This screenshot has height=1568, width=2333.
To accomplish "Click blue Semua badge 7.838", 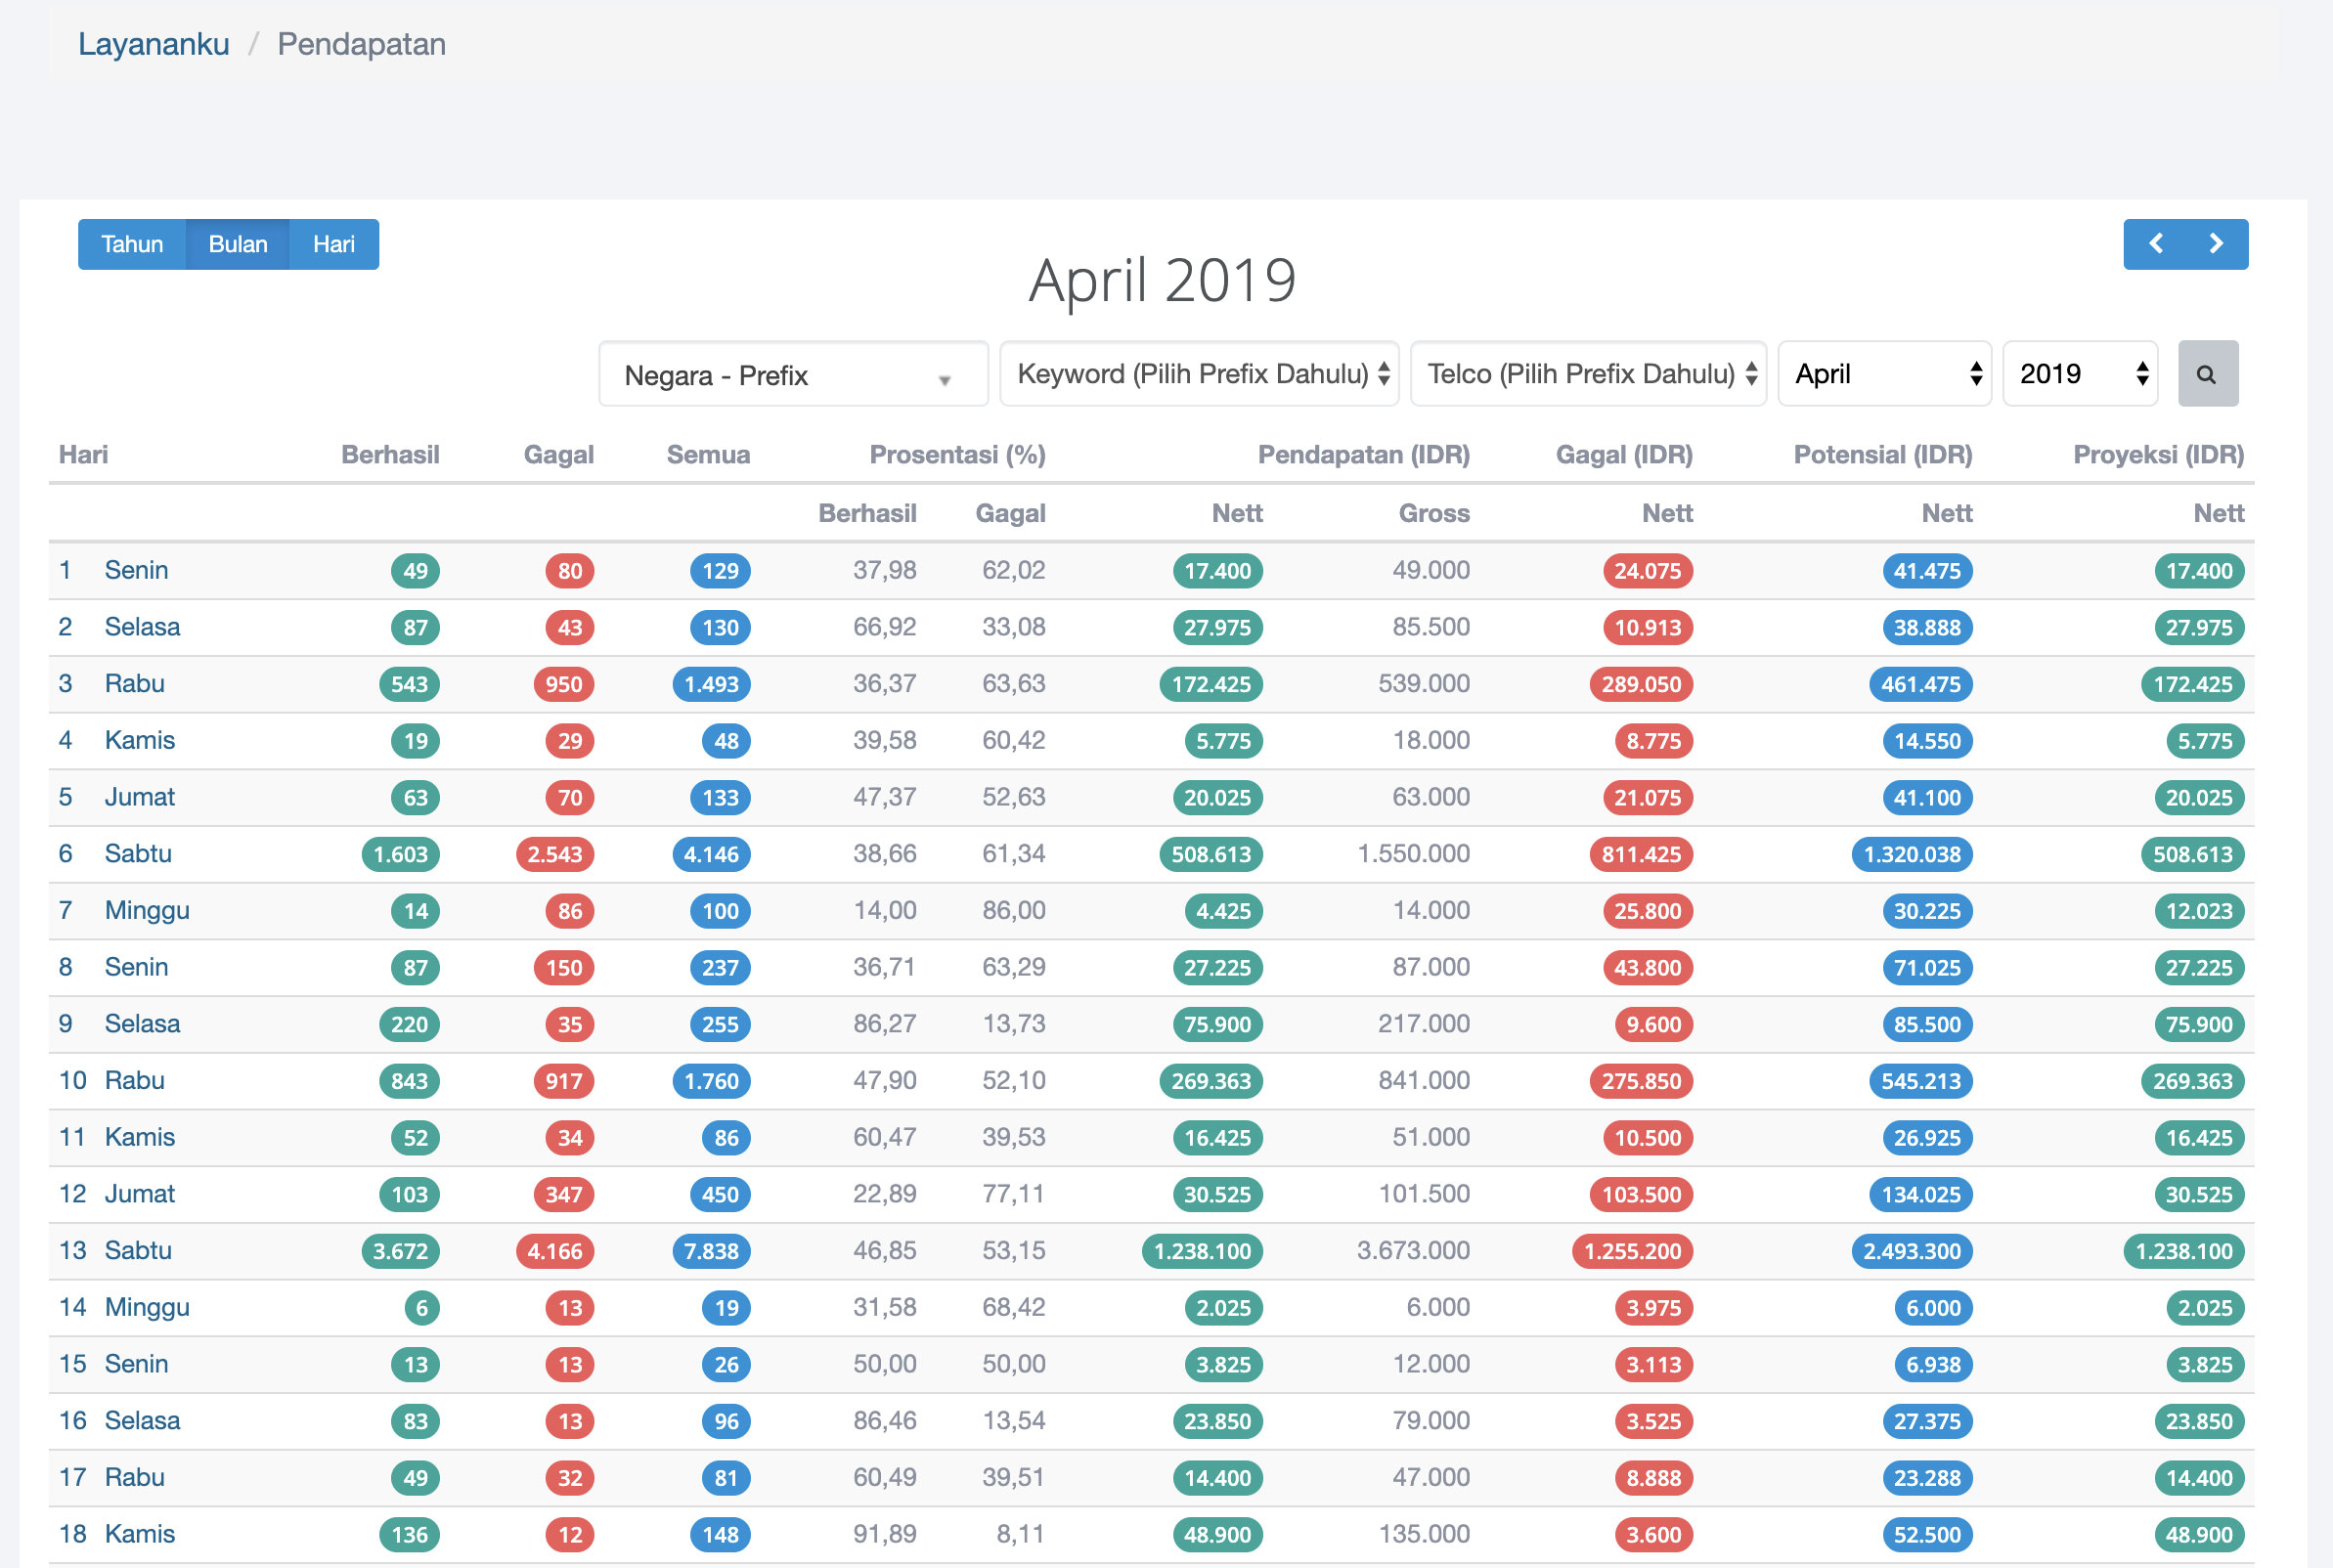I will click(711, 1251).
